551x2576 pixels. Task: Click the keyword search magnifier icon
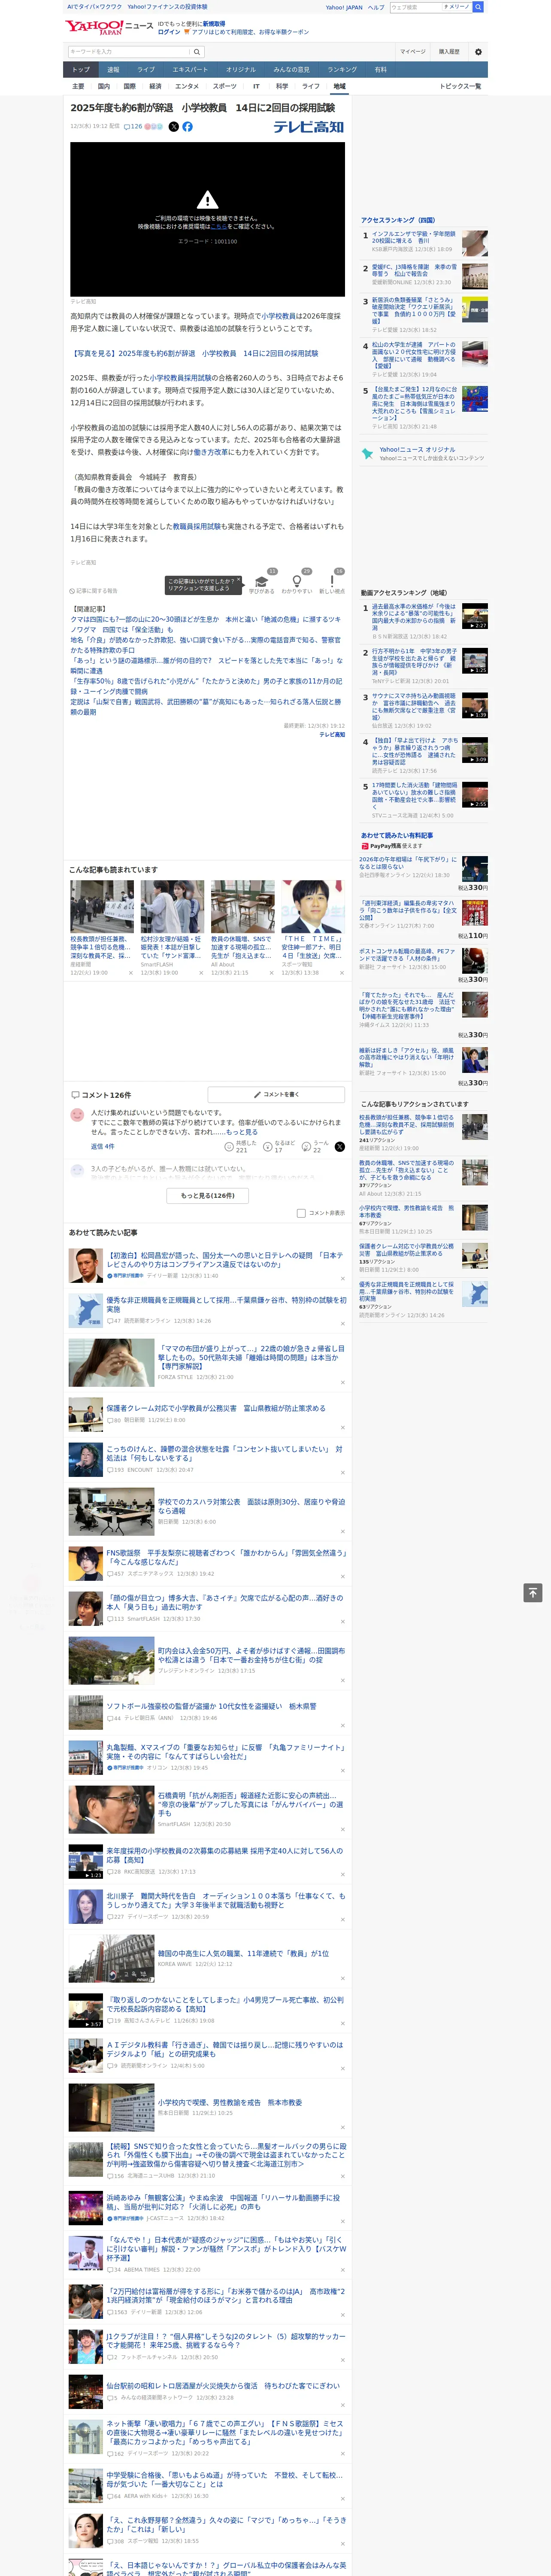pyautogui.click(x=197, y=52)
